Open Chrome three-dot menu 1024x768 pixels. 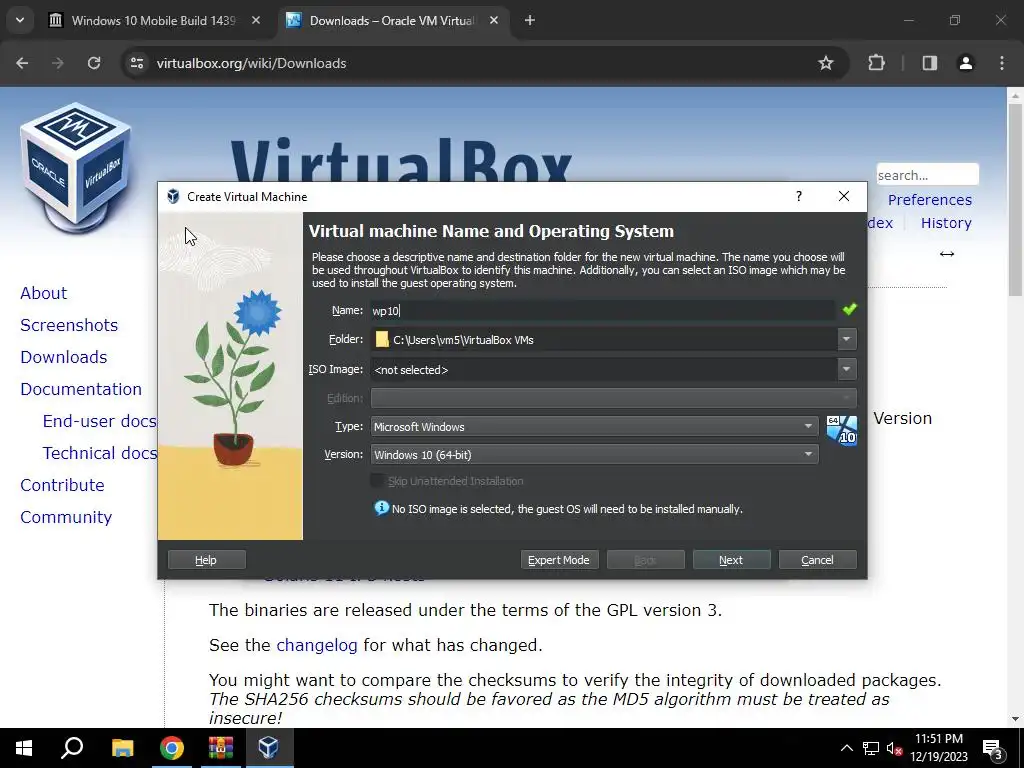pos(1002,63)
